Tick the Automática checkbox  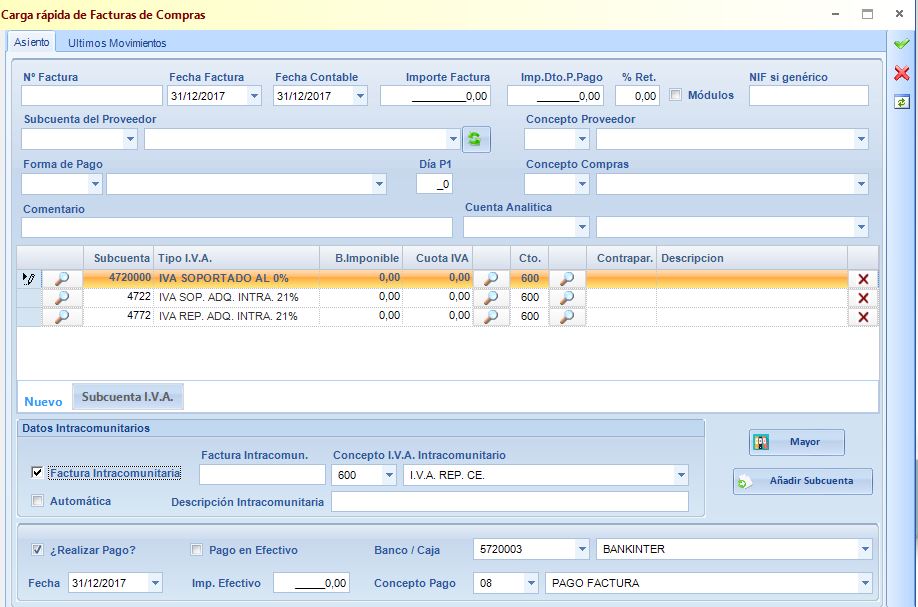tap(37, 500)
